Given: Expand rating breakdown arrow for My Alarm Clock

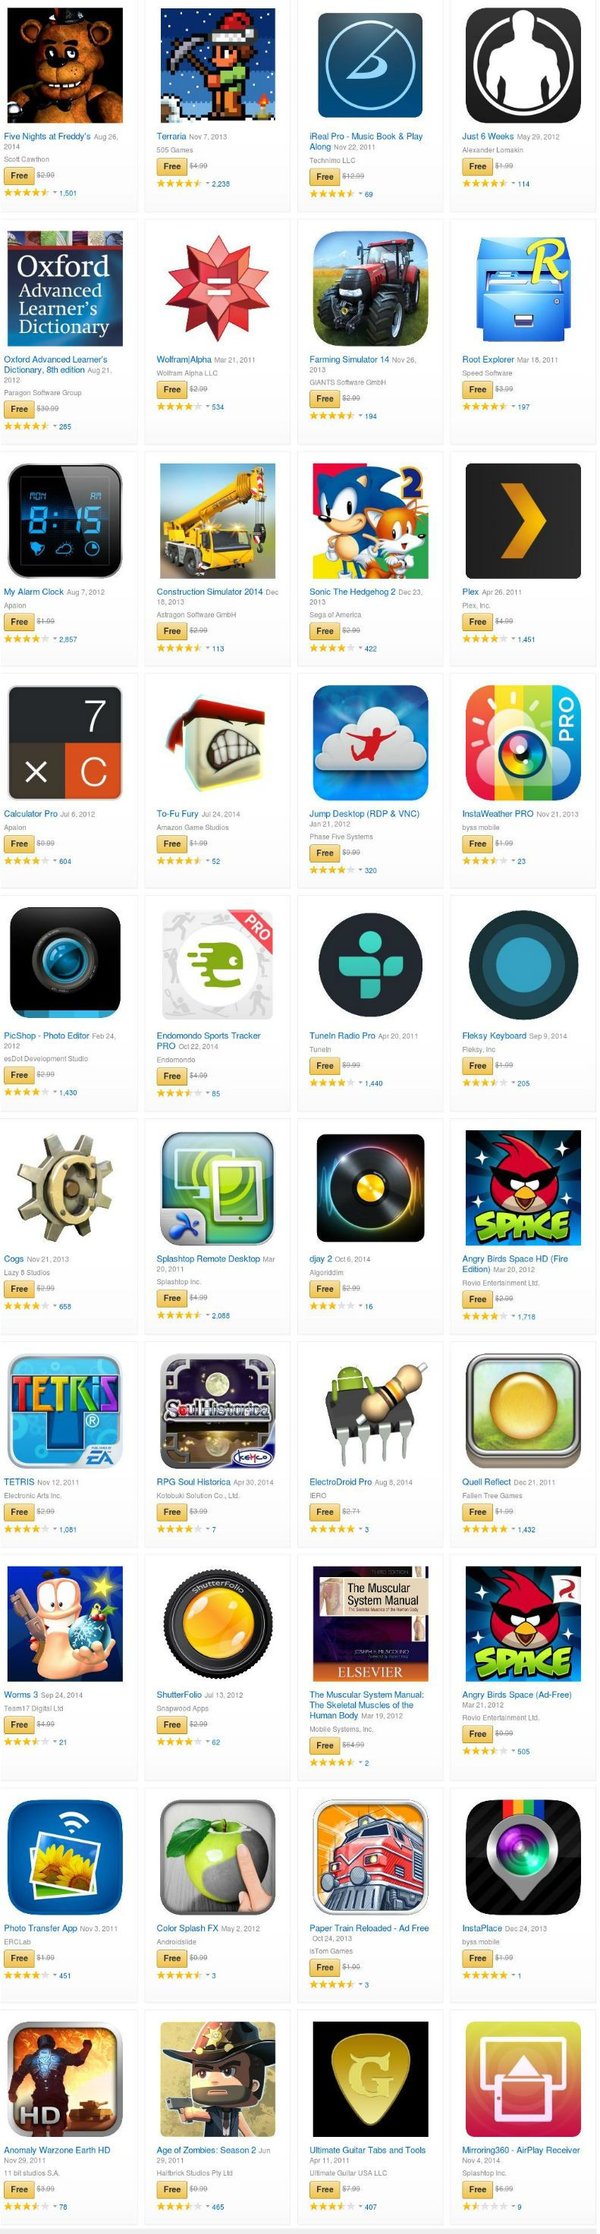Looking at the screenshot, I should coord(54,639).
